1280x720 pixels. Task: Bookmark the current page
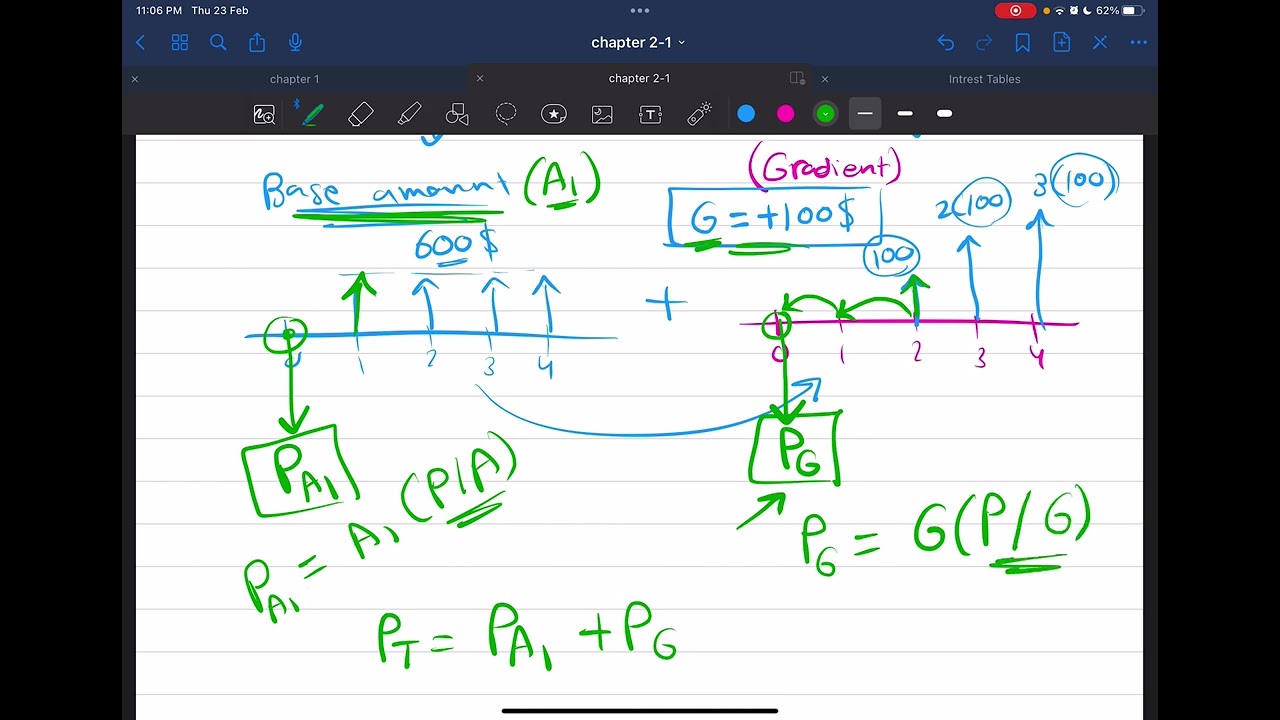1022,42
